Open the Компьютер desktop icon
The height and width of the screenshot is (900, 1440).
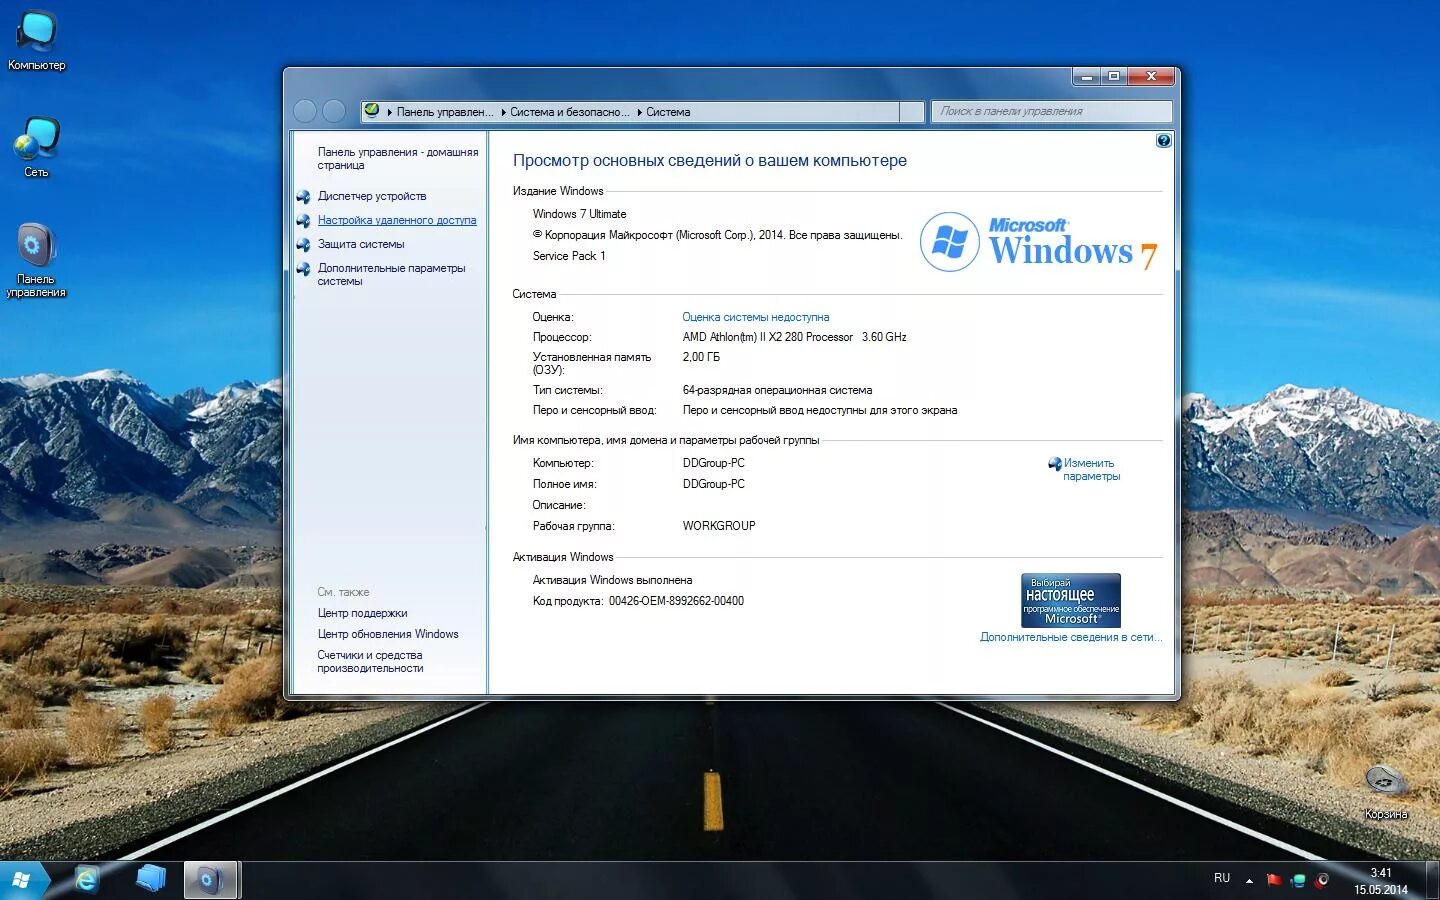[37, 41]
